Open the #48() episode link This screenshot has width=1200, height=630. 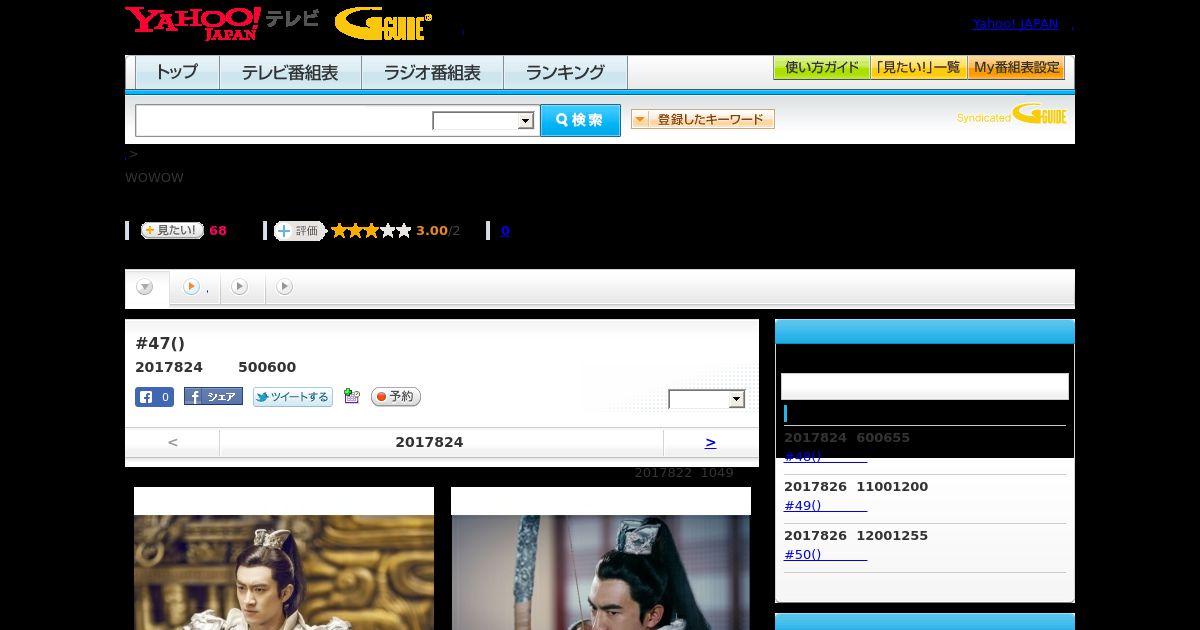tap(825, 456)
